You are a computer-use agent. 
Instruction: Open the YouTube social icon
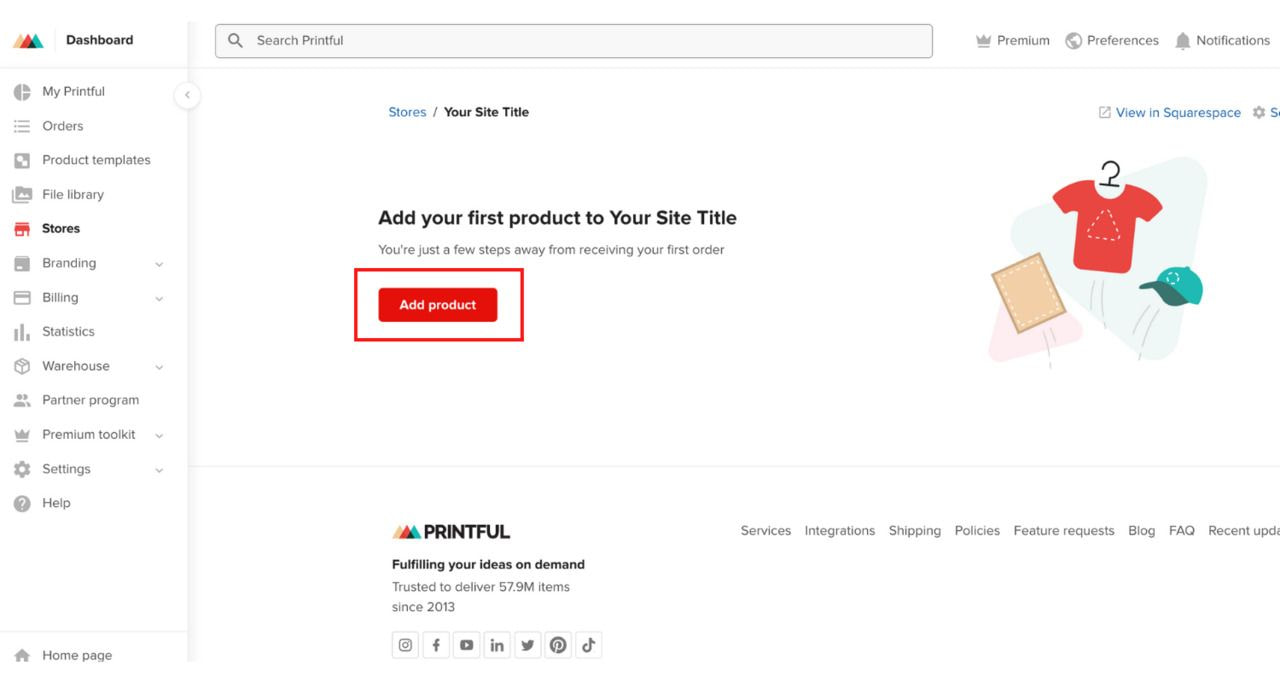pos(466,645)
